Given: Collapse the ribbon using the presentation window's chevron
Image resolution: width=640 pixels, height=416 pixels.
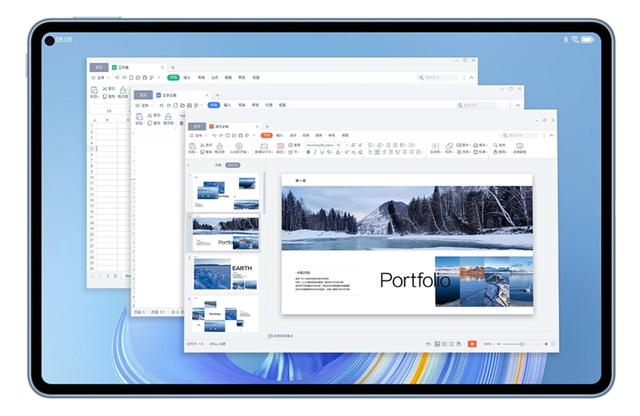Looking at the screenshot, I should coord(551,135).
